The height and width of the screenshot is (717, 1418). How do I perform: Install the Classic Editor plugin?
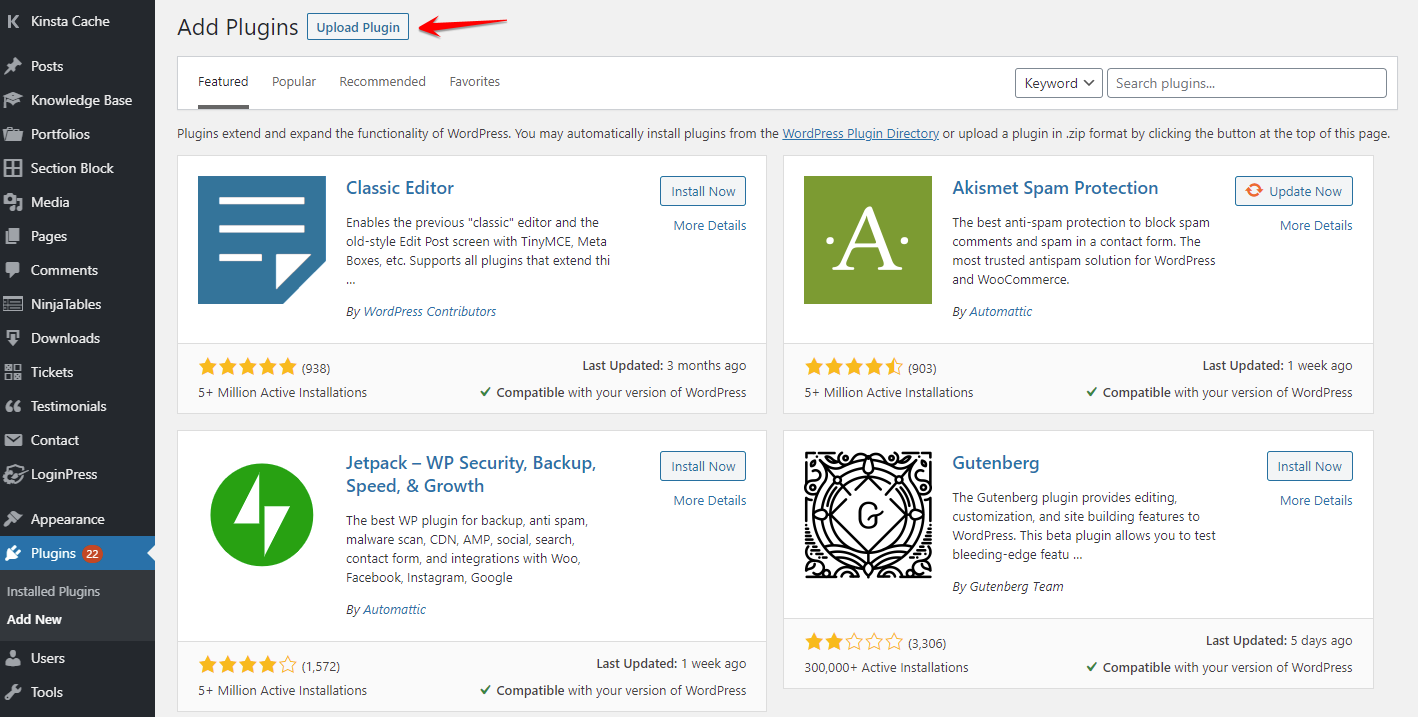[703, 191]
